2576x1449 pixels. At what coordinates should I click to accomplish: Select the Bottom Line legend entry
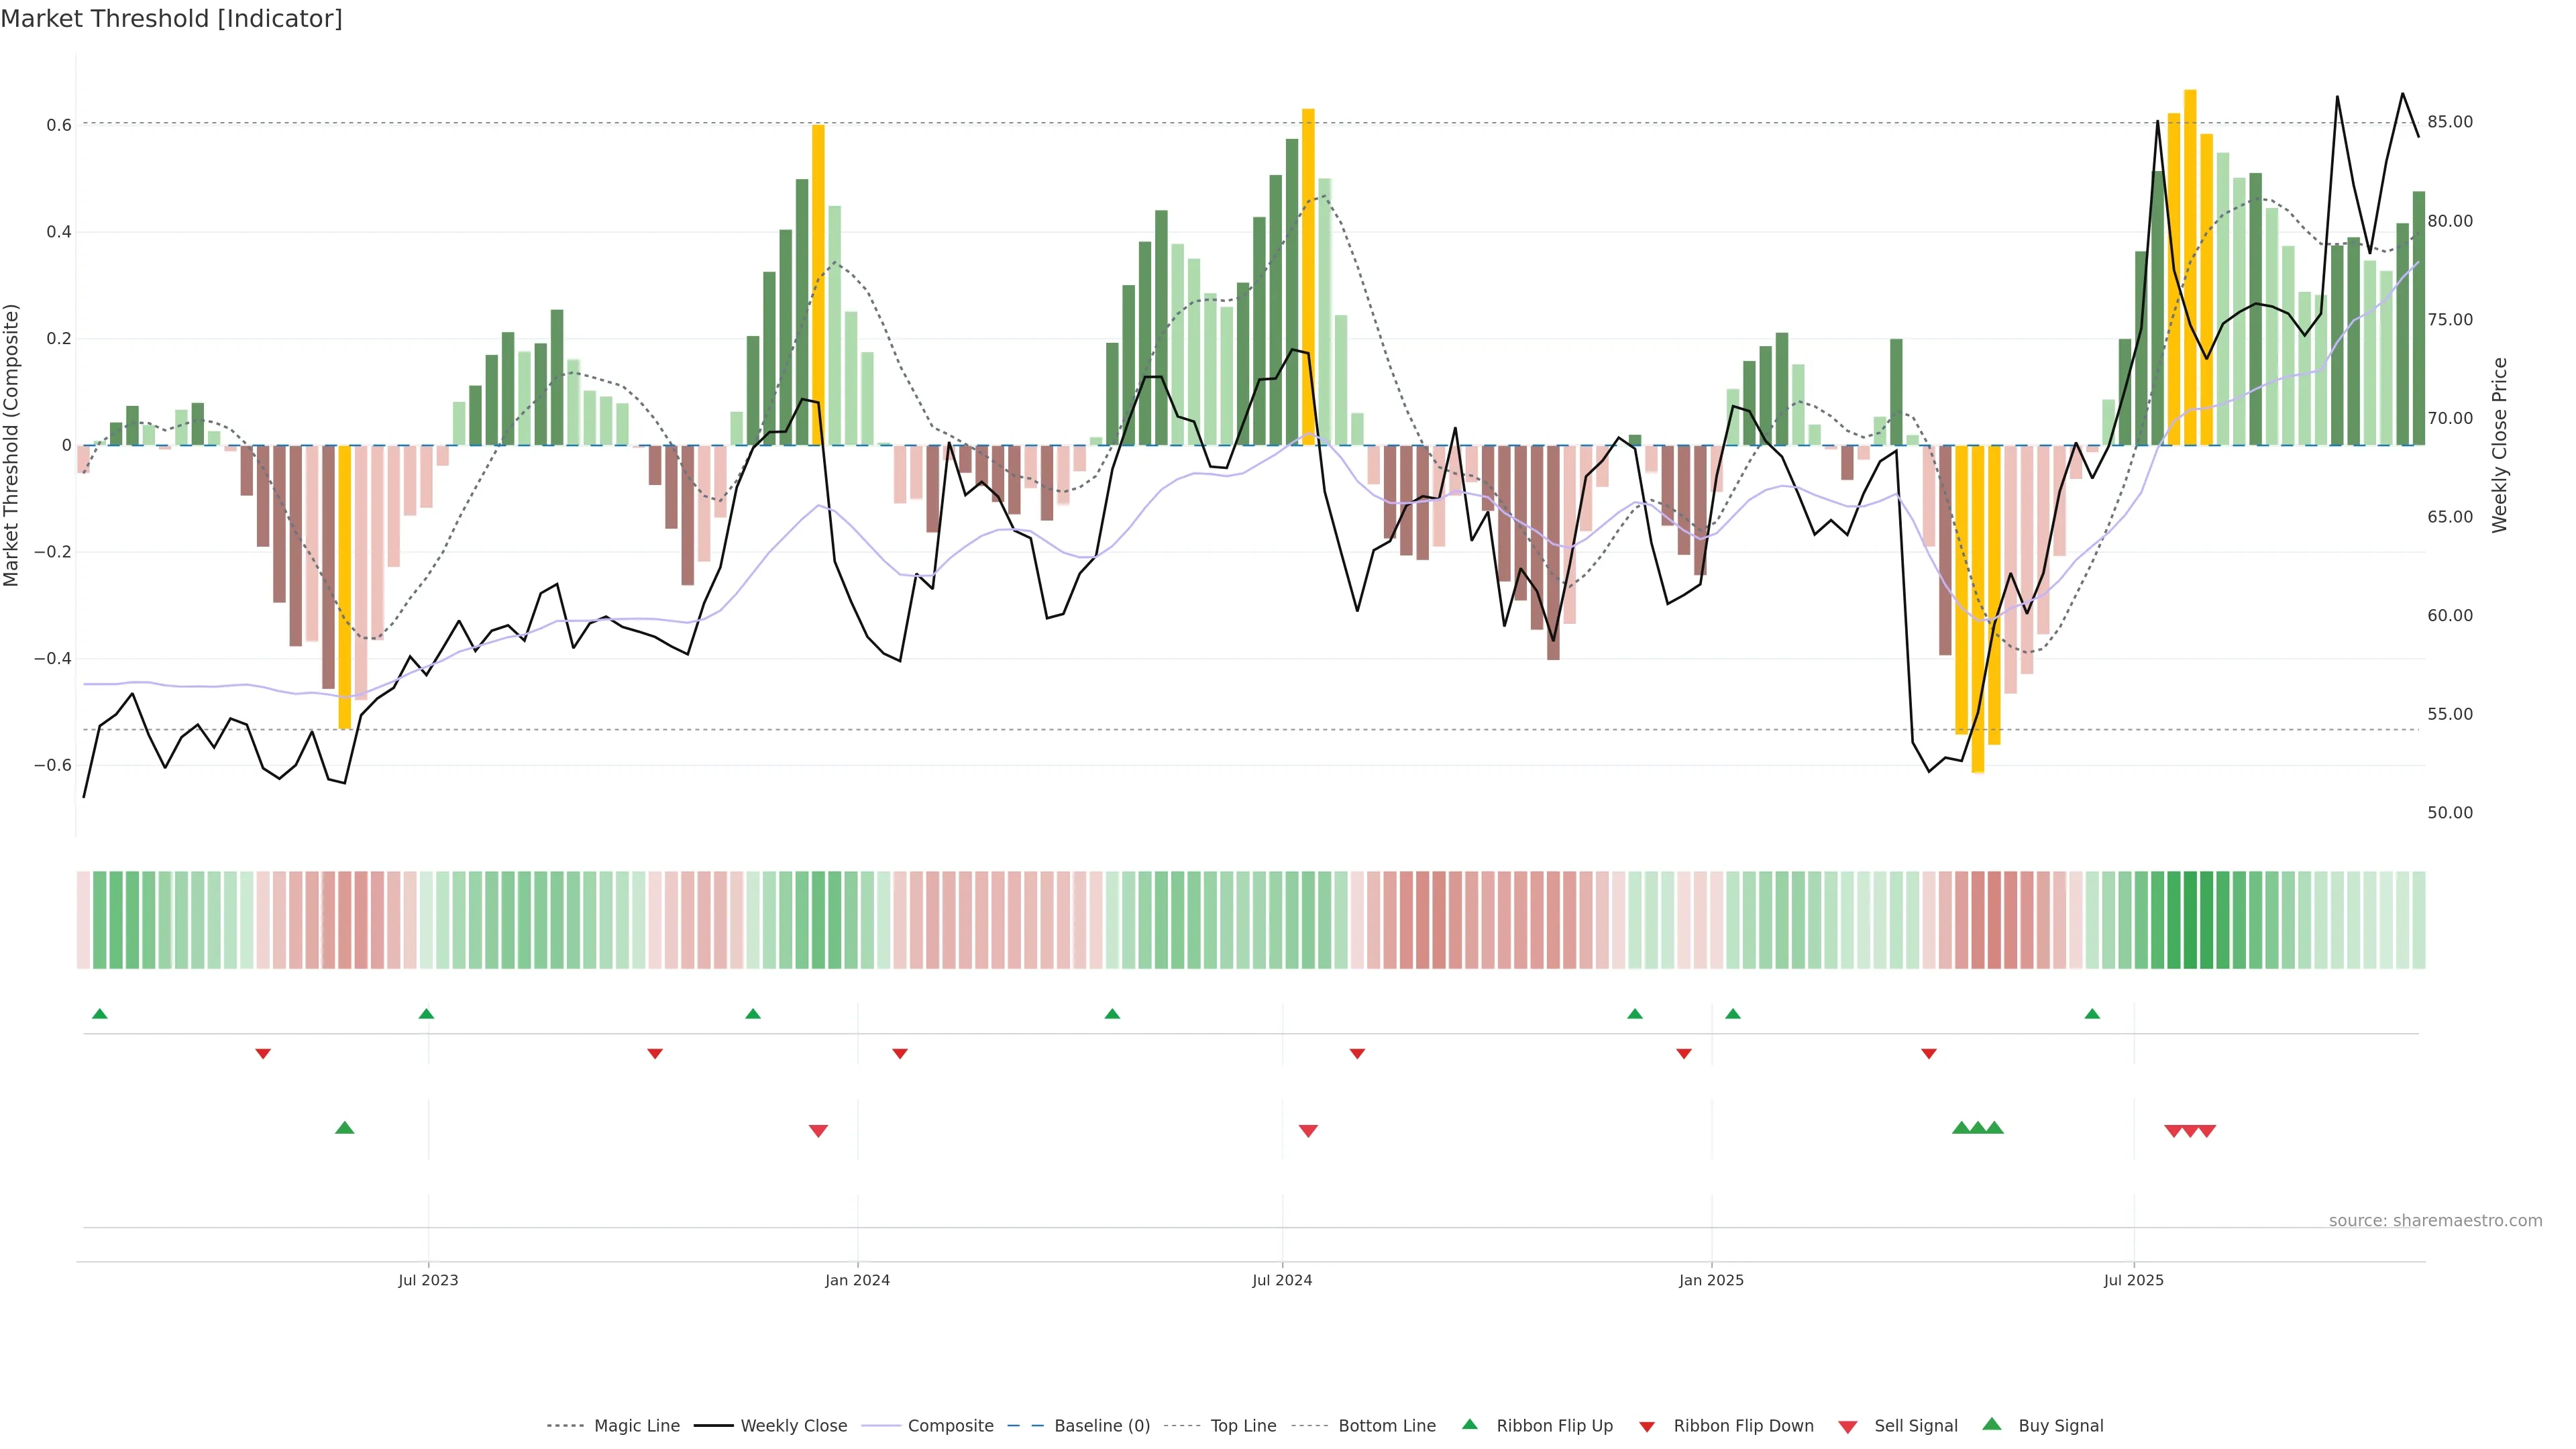1386,1425
